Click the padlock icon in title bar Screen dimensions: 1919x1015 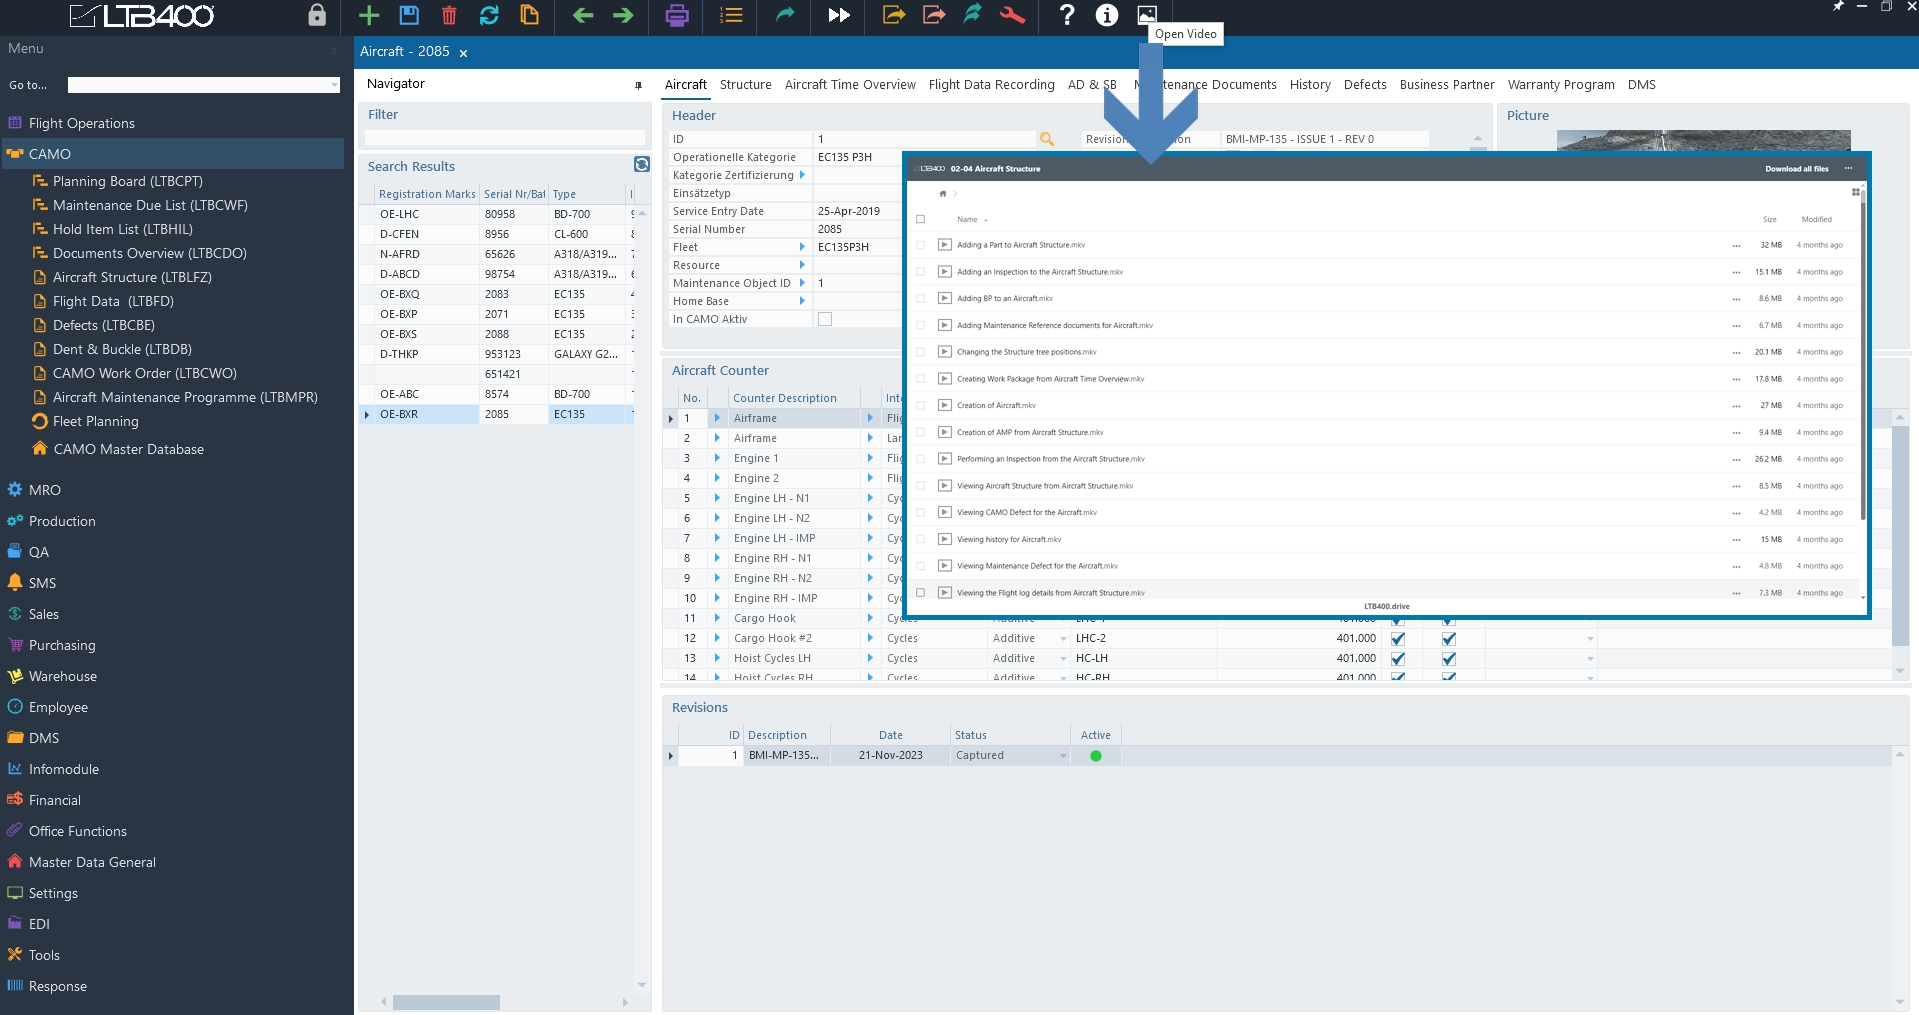pyautogui.click(x=317, y=15)
